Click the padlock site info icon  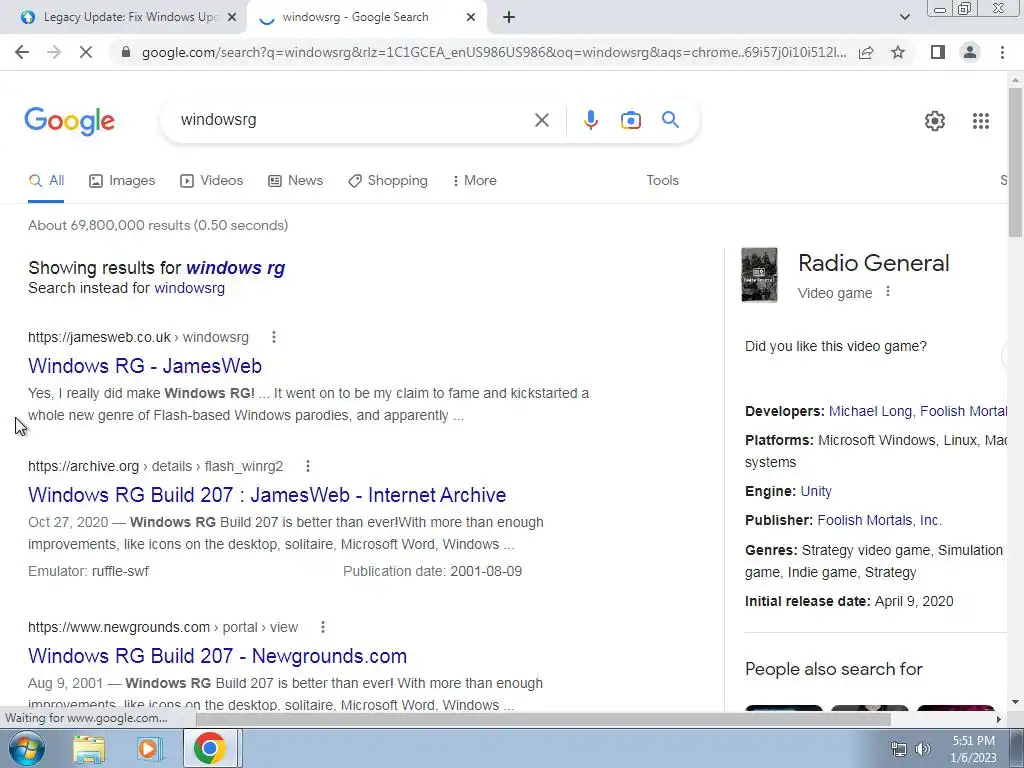(126, 52)
